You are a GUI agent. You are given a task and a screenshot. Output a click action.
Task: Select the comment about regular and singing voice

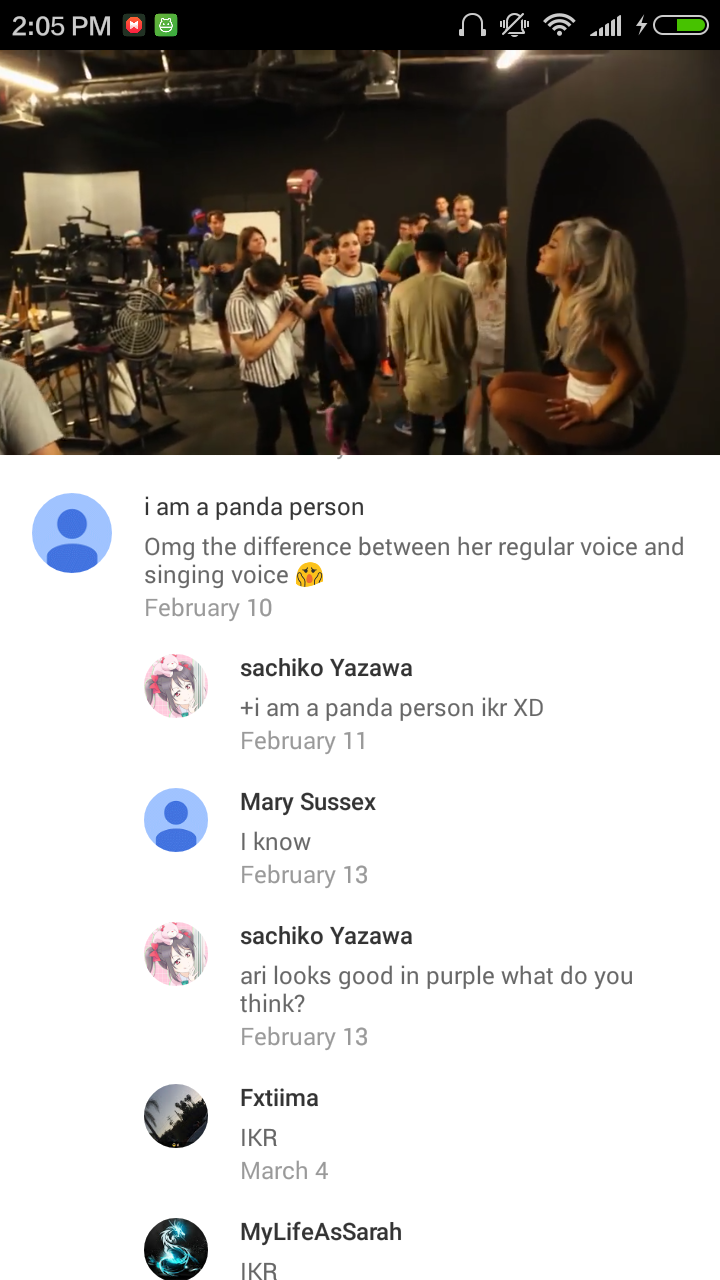pyautogui.click(x=414, y=561)
